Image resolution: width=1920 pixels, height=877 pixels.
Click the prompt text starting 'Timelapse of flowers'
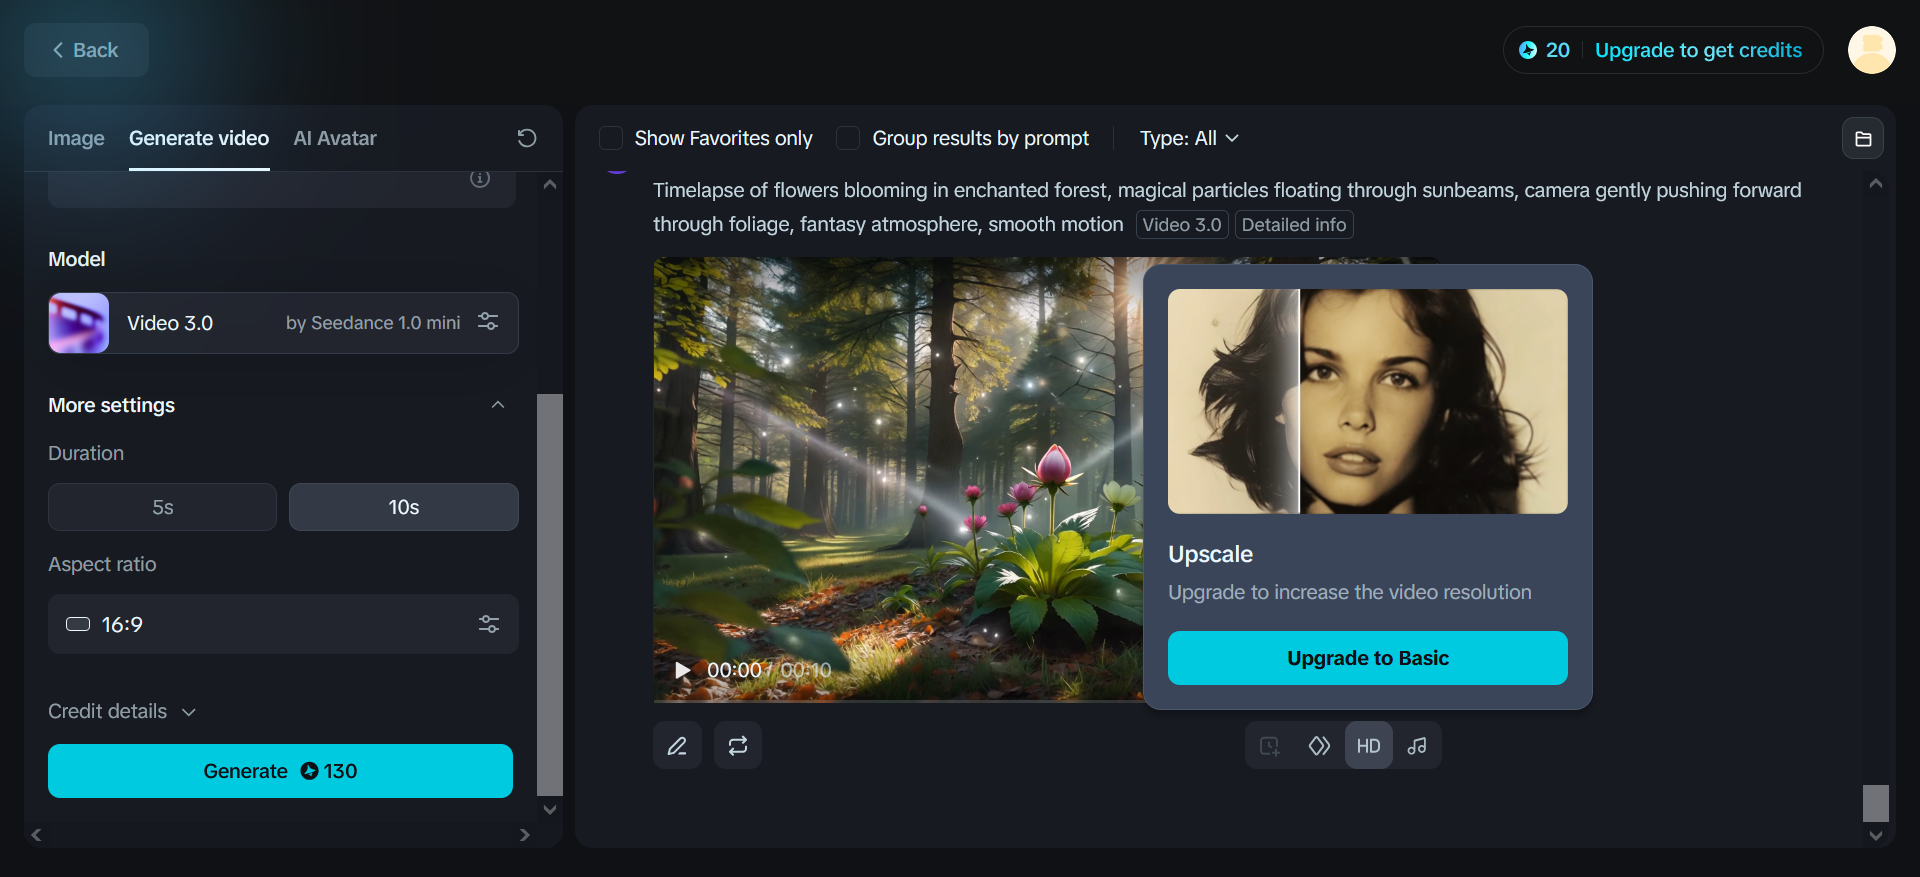point(1227,207)
